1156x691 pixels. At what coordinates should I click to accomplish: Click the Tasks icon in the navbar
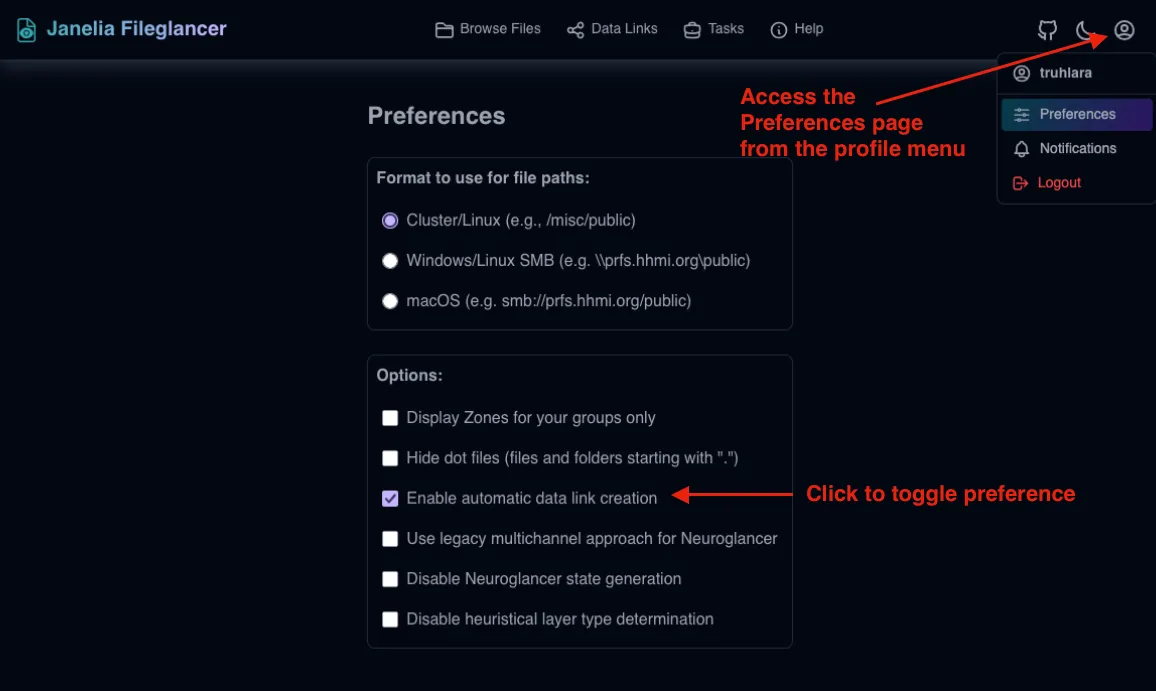tap(690, 29)
